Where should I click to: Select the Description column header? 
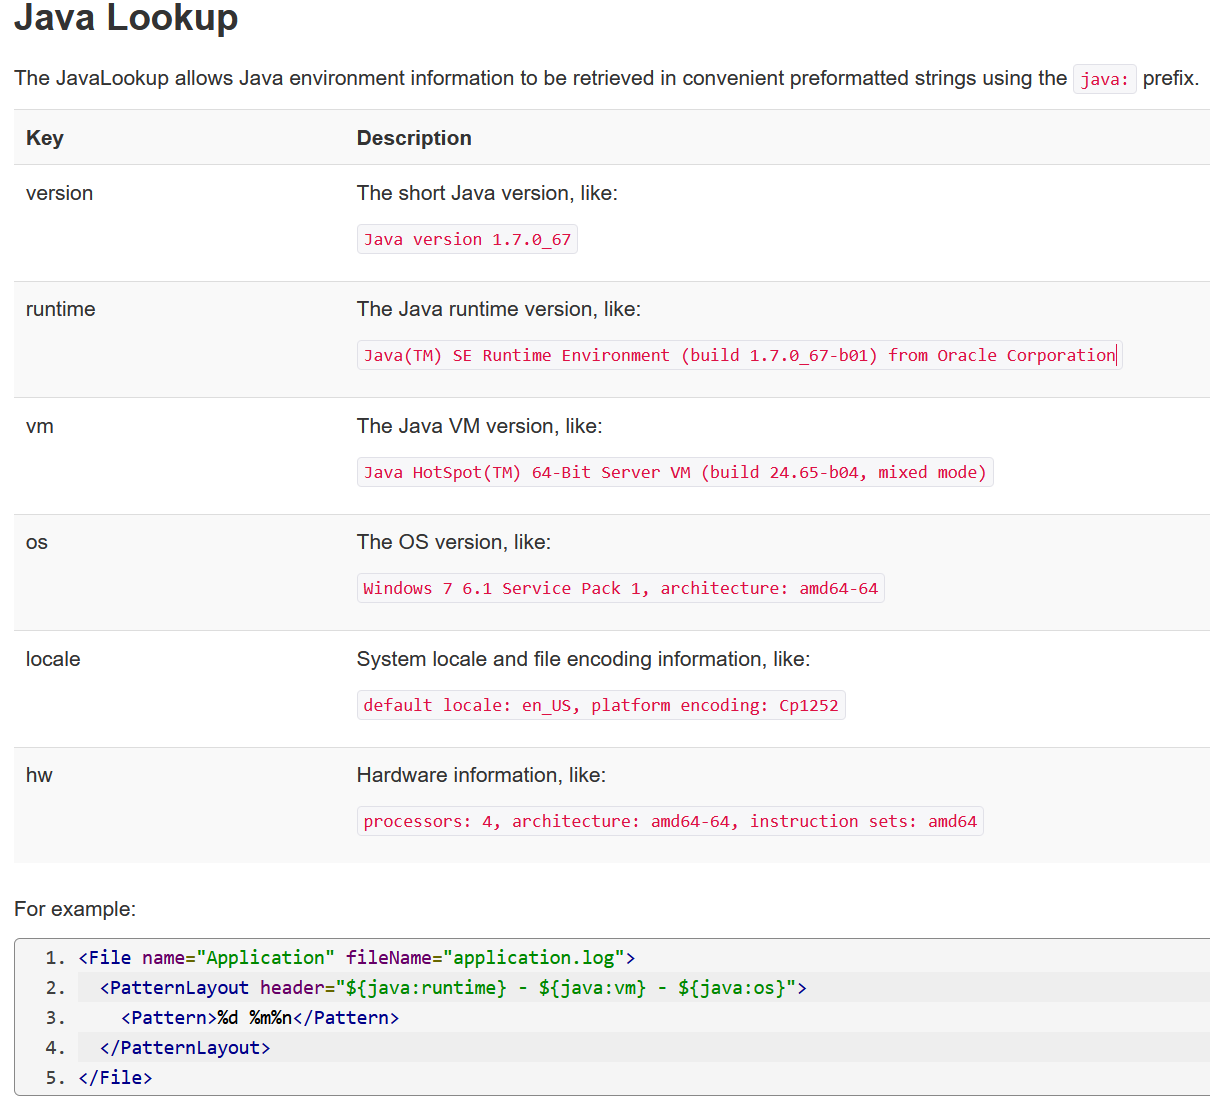pyautogui.click(x=414, y=138)
